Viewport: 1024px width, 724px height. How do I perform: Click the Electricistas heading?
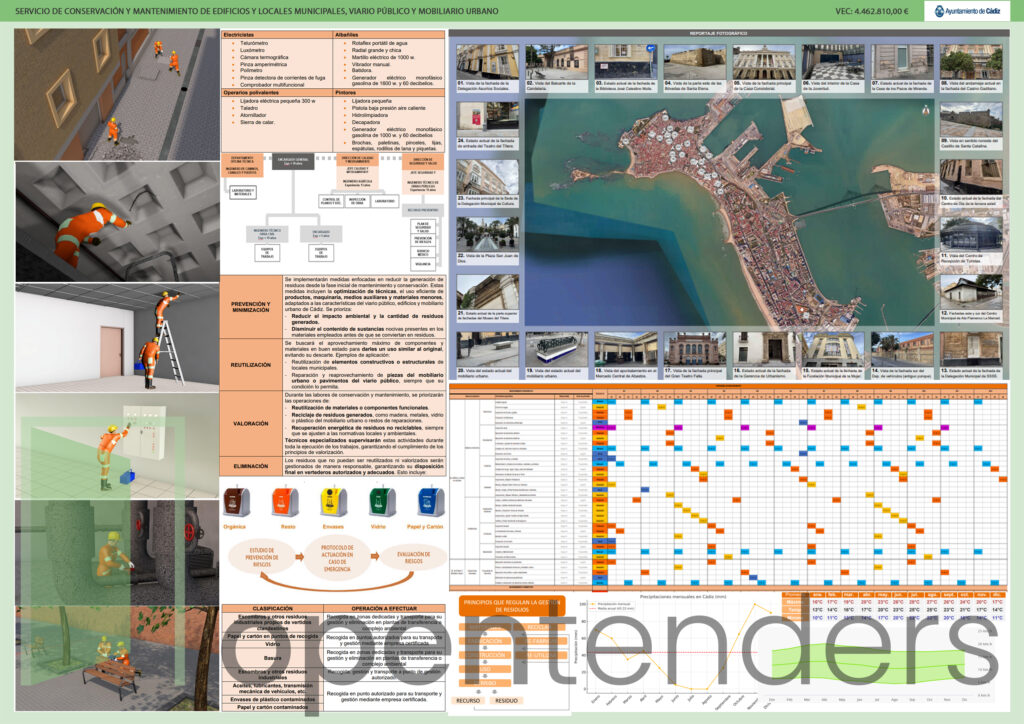click(x=238, y=35)
